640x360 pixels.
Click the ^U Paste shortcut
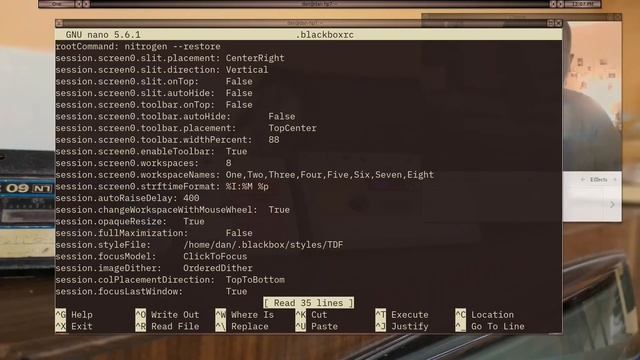[317, 327]
